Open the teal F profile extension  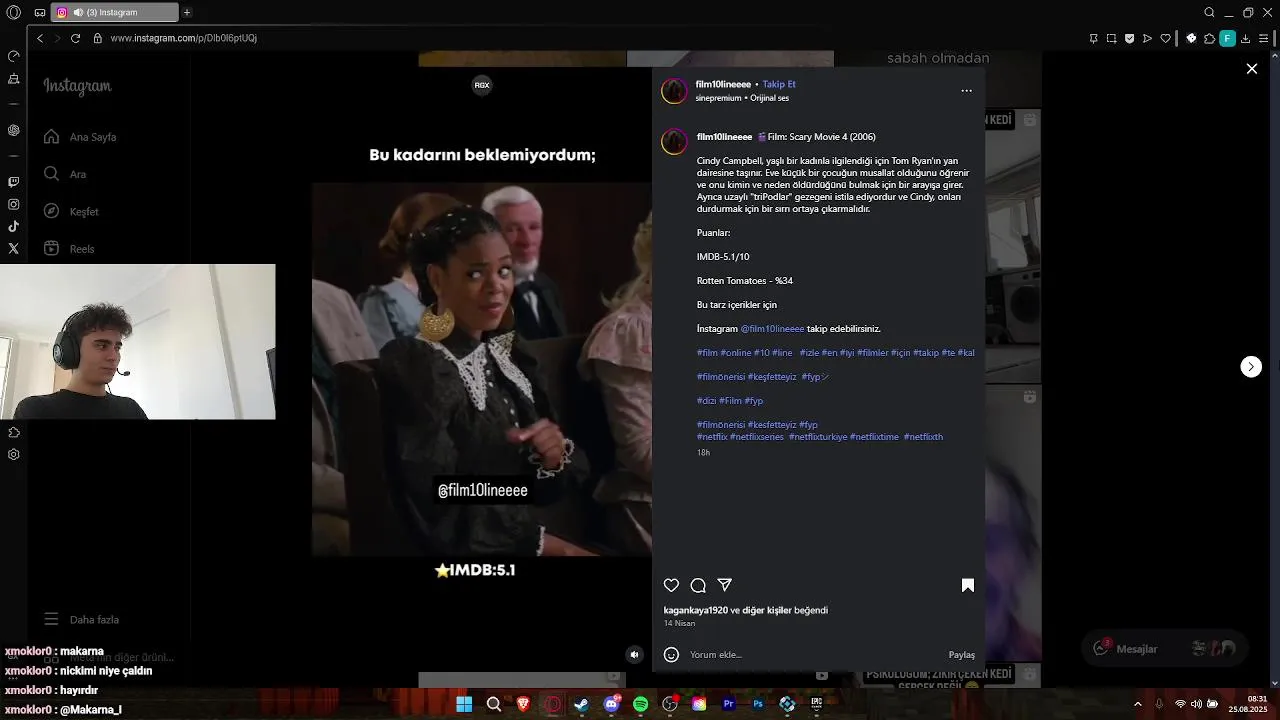(x=1227, y=38)
